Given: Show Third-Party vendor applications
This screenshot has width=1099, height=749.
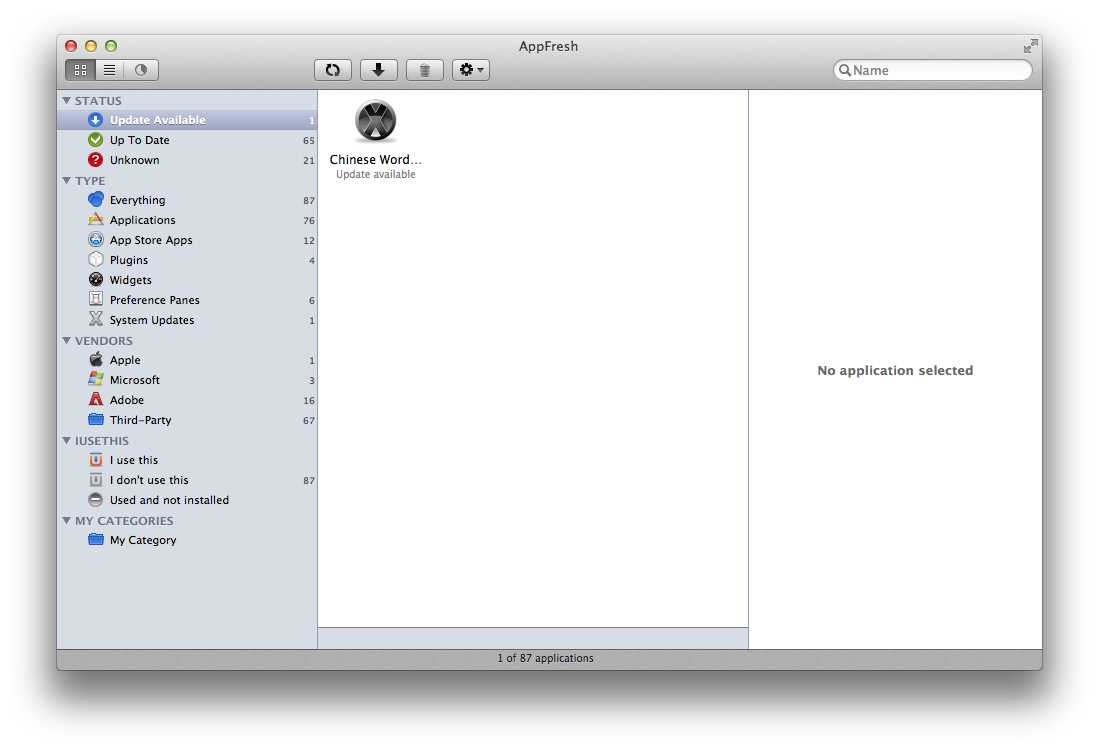Looking at the screenshot, I should coord(187,420).
